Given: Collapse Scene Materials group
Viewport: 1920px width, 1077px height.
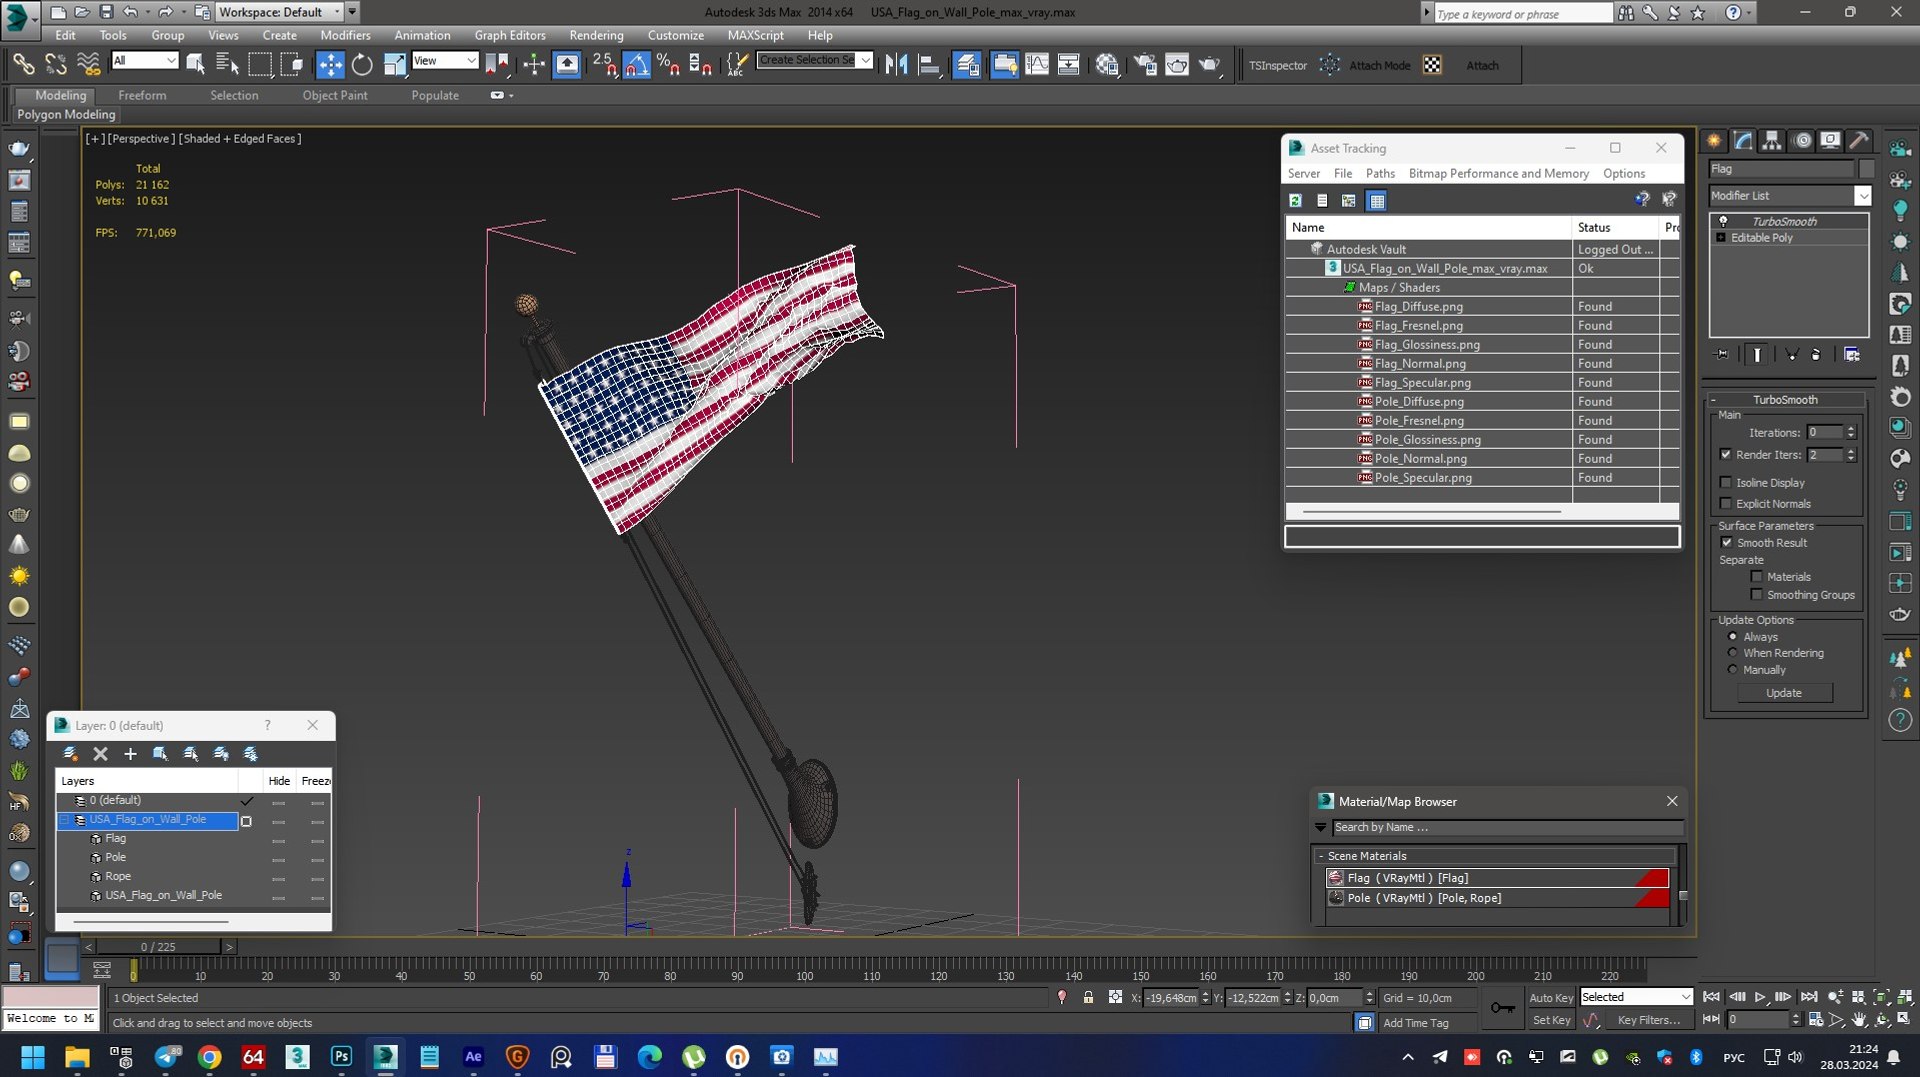Looking at the screenshot, I should tap(1321, 856).
